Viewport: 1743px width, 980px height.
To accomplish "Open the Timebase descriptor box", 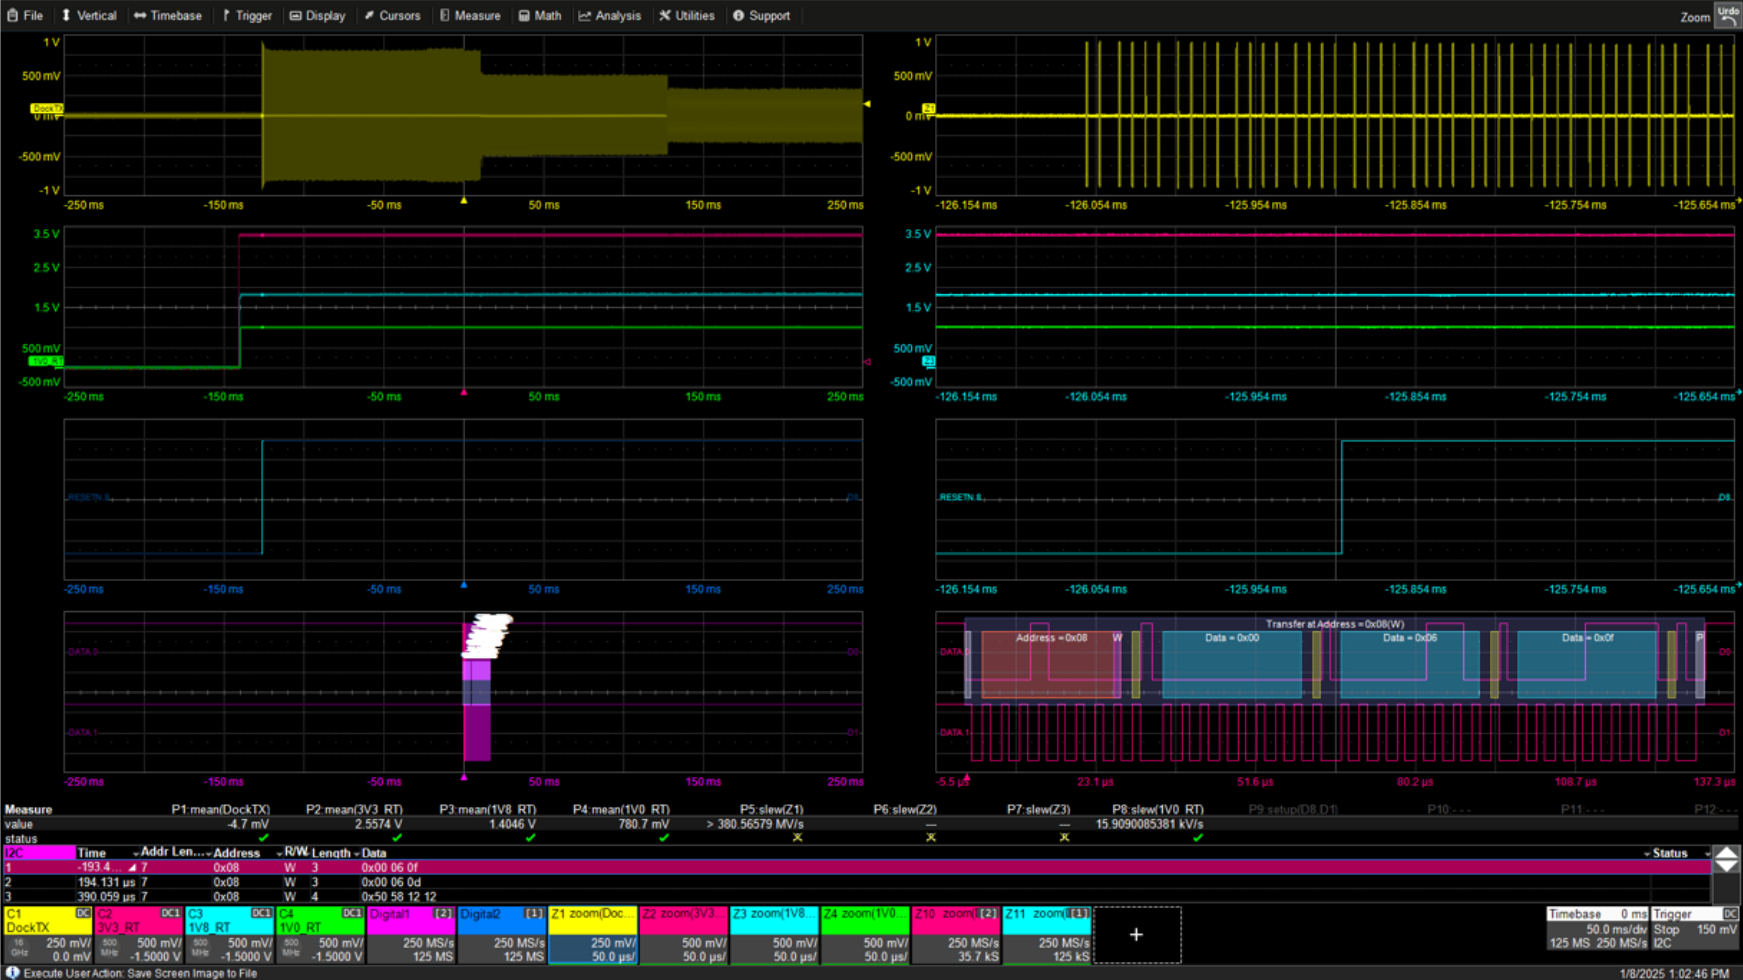I will click(x=1596, y=929).
